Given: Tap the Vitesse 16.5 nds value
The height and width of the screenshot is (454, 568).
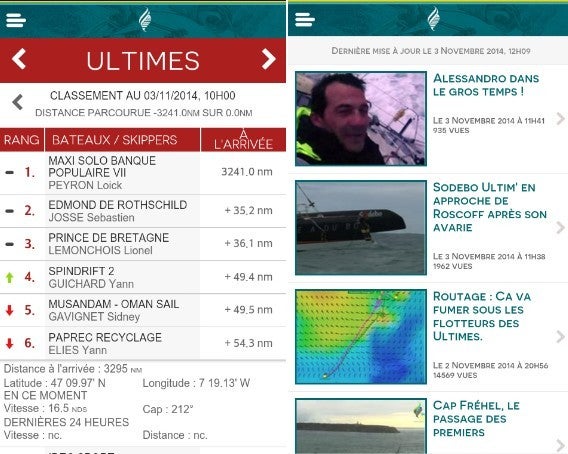Looking at the screenshot, I should 45,408.
